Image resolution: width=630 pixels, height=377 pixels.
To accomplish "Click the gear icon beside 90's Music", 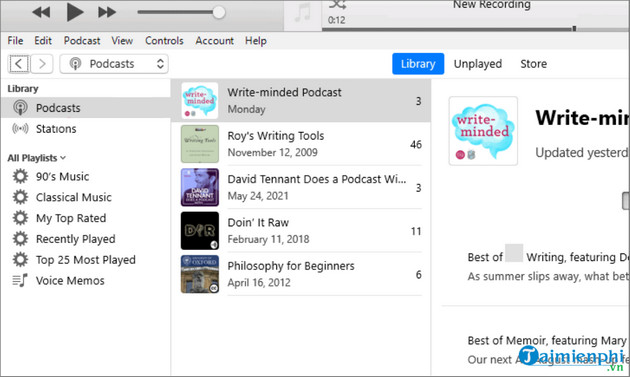I will point(20,176).
